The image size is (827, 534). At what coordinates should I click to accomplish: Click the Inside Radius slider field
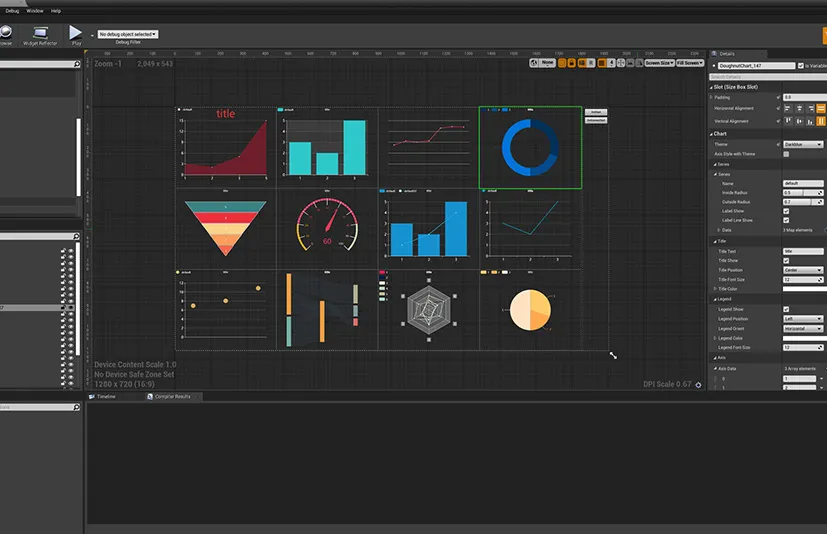click(803, 193)
